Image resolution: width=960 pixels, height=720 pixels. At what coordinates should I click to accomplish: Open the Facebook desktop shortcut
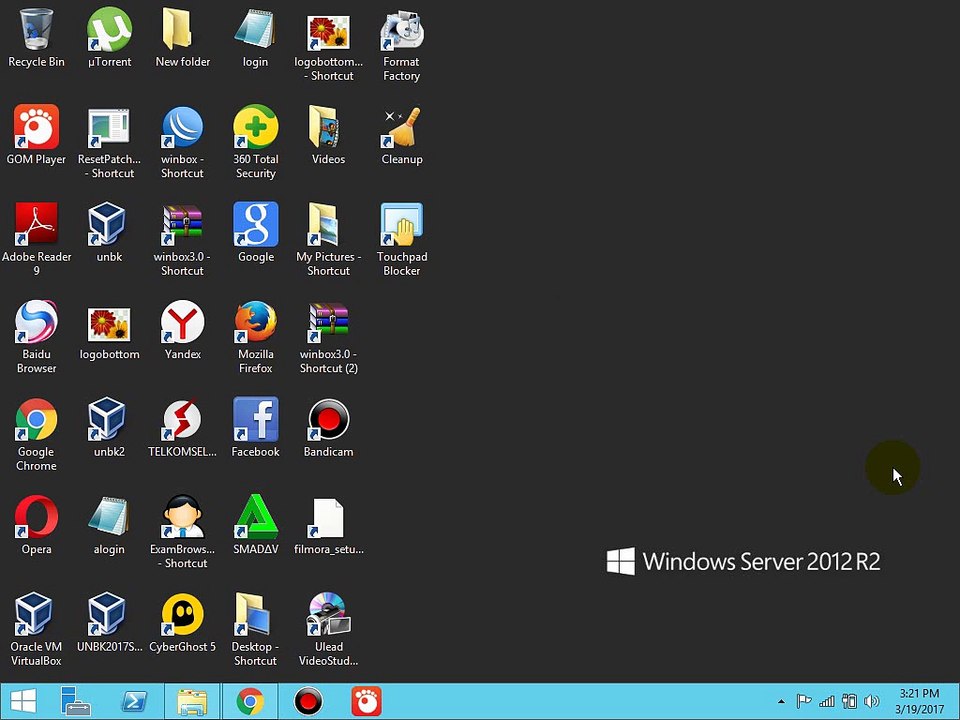255,427
